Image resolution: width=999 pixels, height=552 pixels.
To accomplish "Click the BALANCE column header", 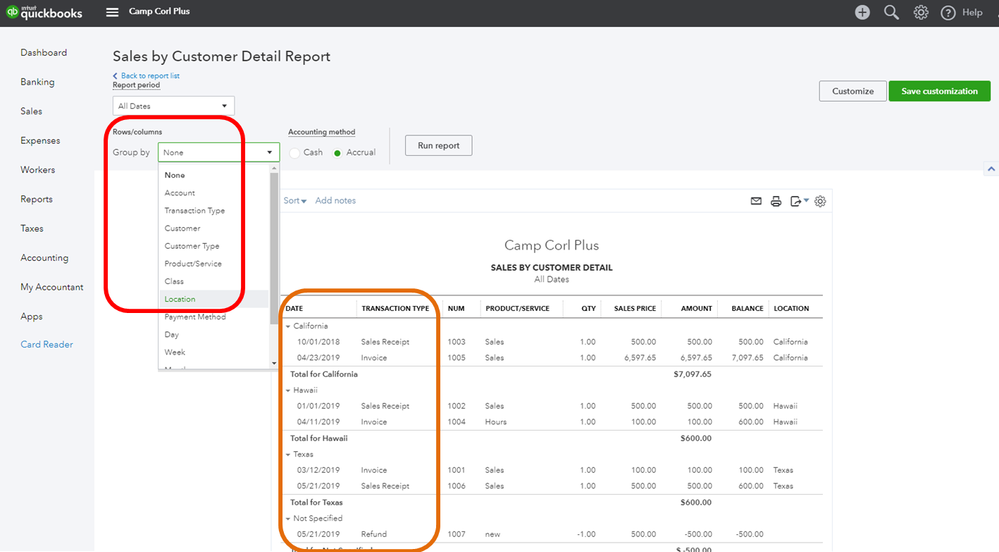I will [747, 309].
